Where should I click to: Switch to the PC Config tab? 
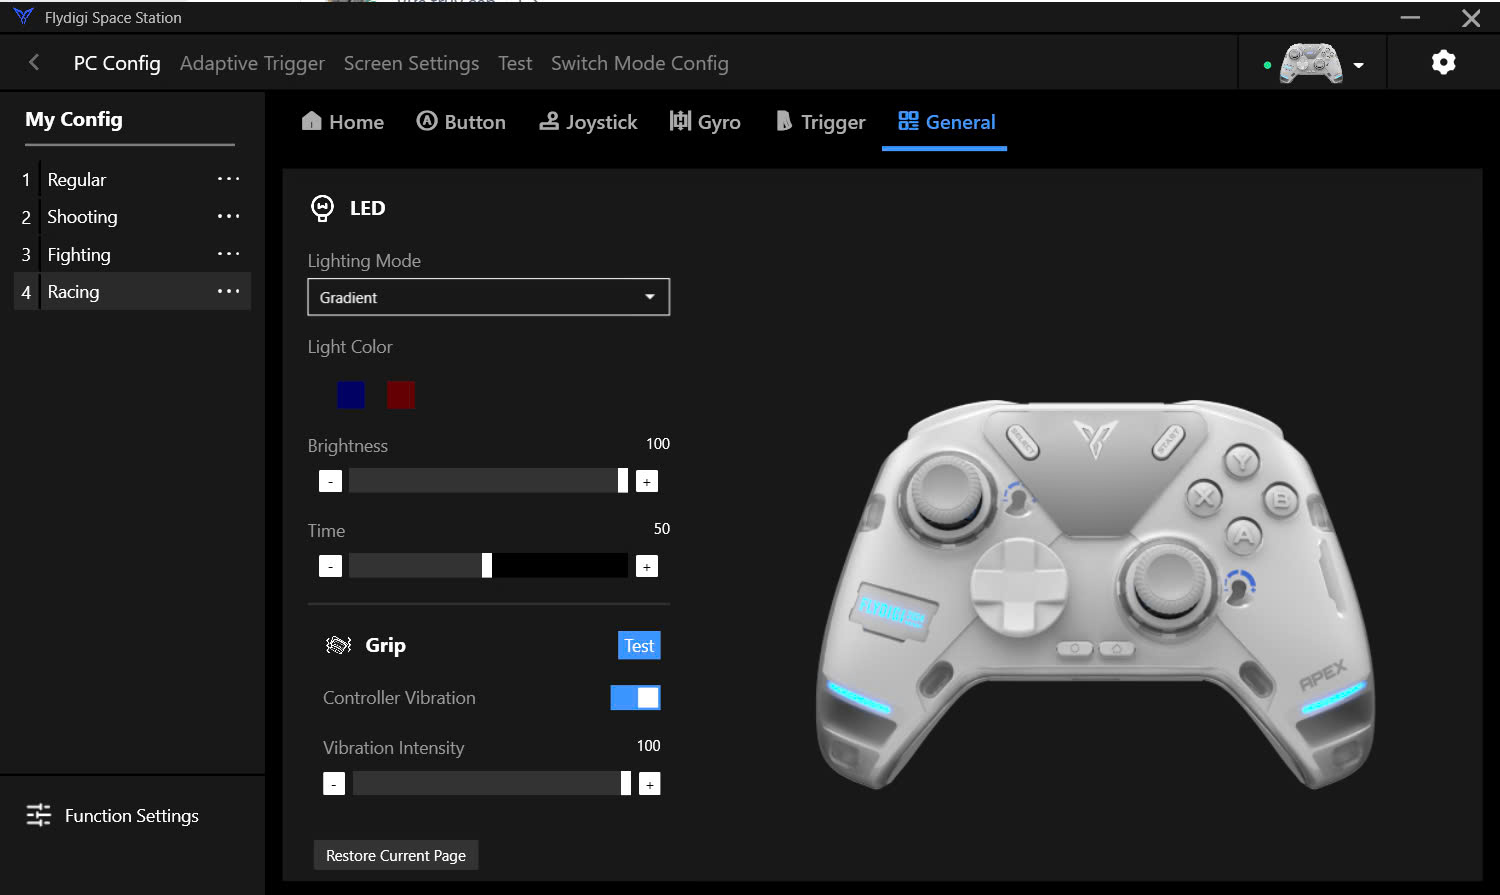(117, 63)
